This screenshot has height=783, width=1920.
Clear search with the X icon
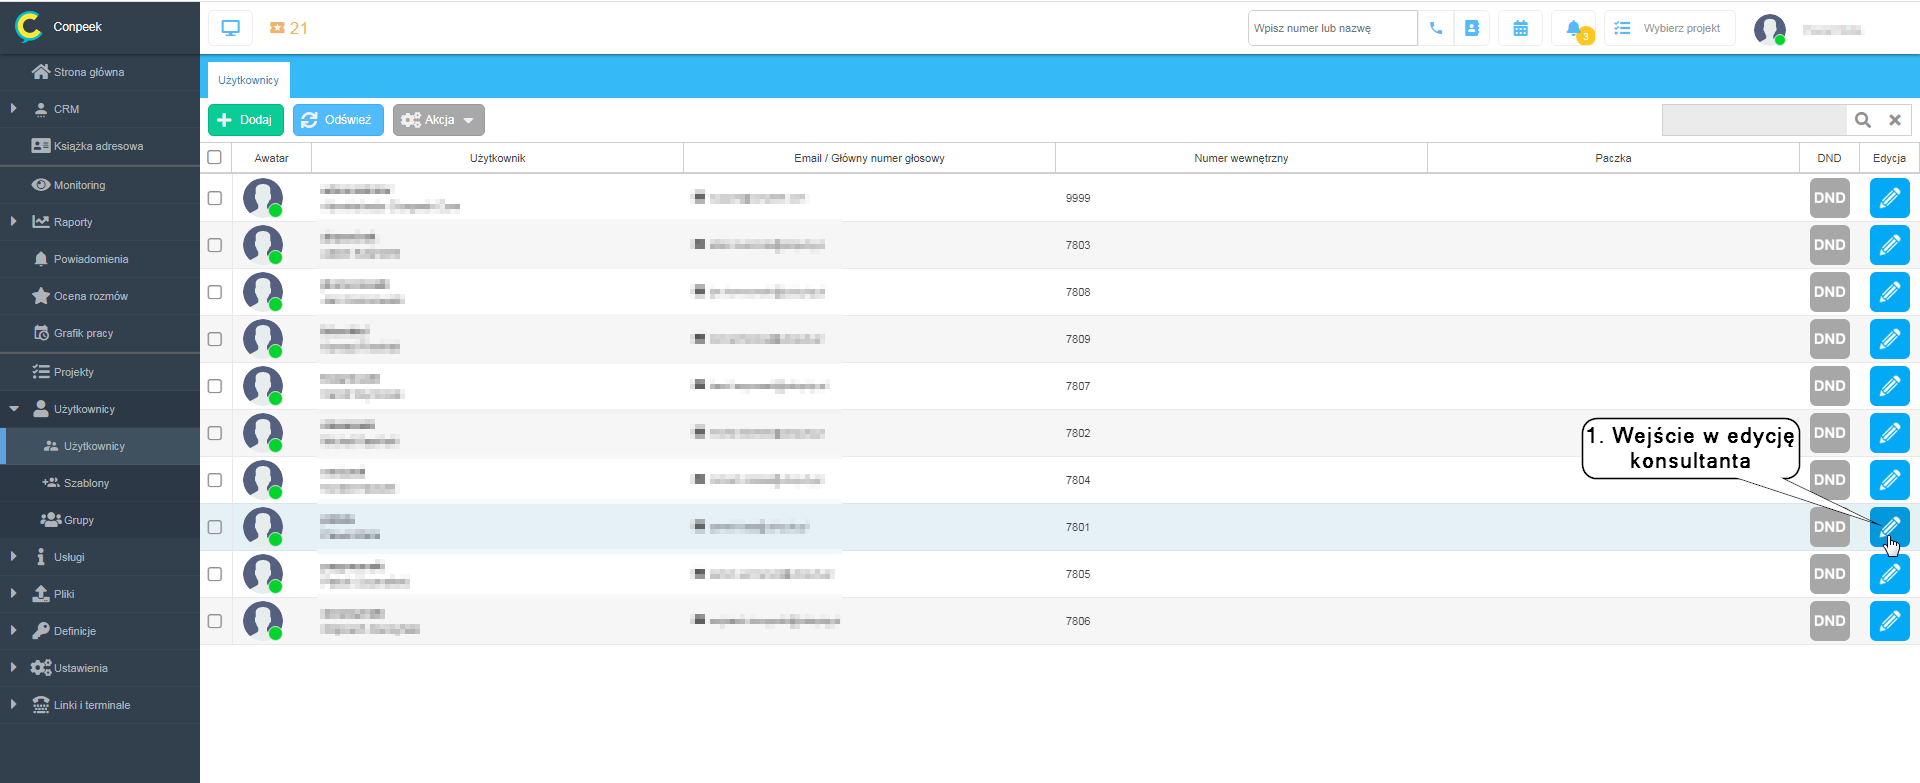click(1894, 120)
